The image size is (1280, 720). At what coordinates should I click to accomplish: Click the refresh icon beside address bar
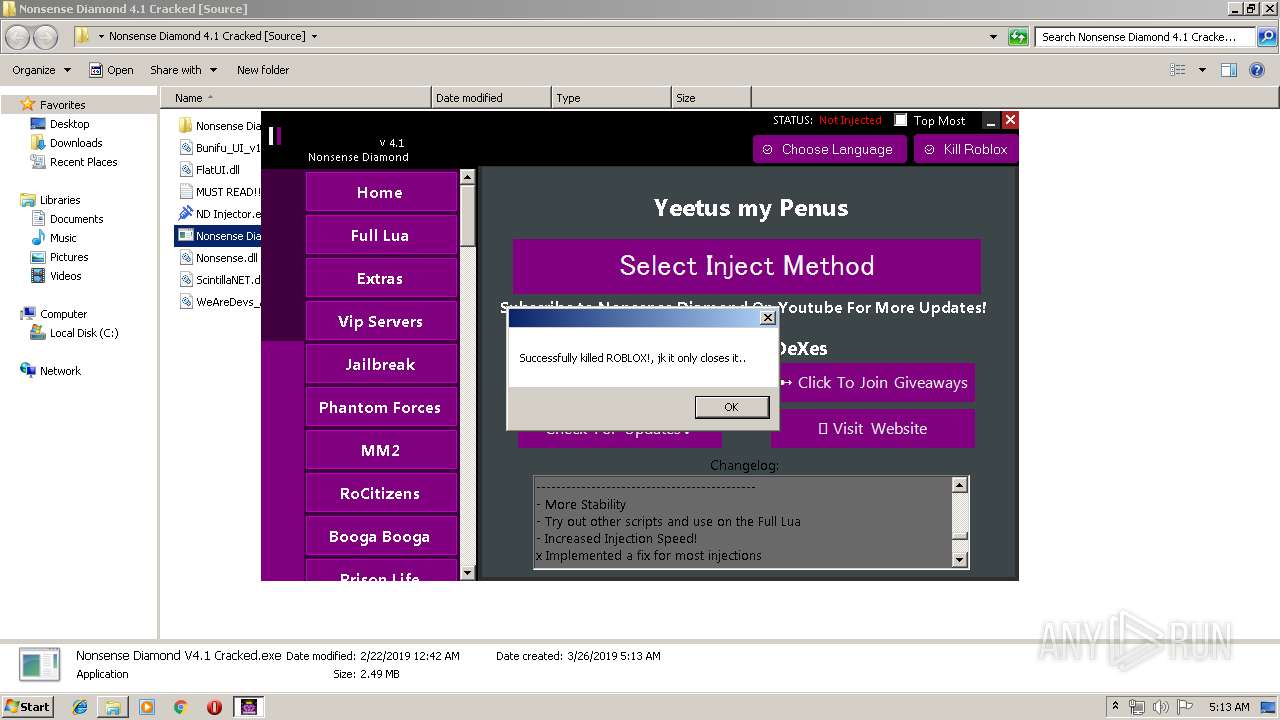click(x=1018, y=37)
